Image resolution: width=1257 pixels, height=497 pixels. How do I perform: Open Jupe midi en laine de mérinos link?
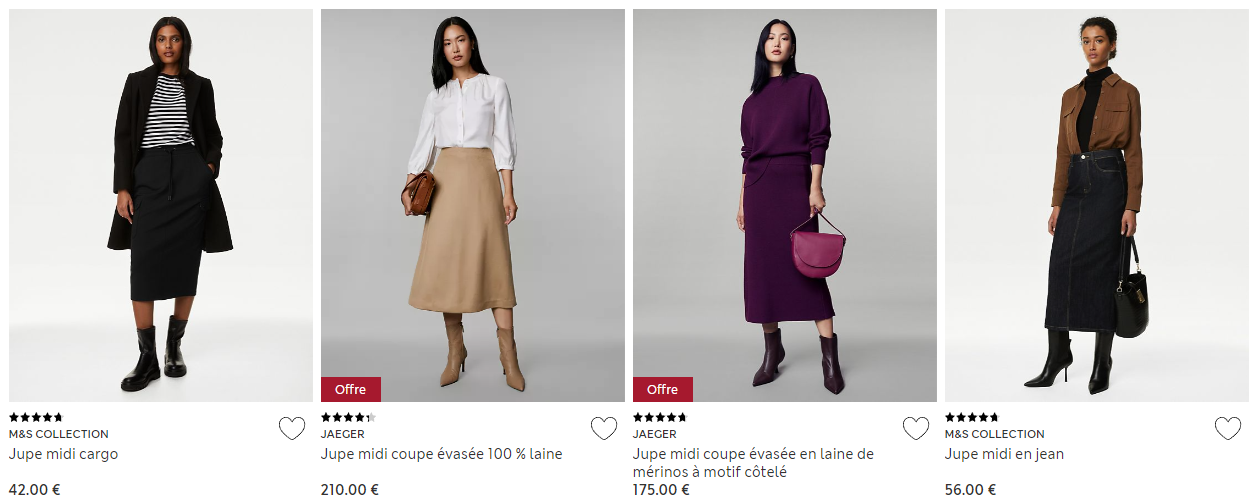753,463
